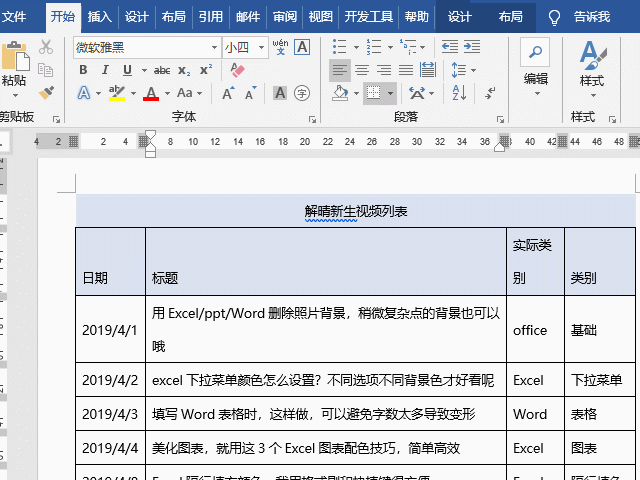Open the Editing find magnifier
This screenshot has height=480, width=640.
(x=535, y=52)
